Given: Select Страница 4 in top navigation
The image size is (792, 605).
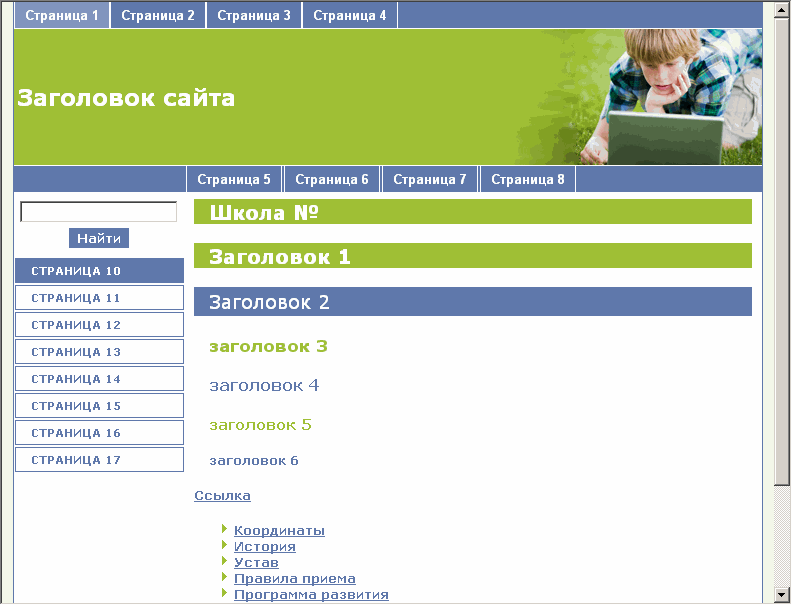Looking at the screenshot, I should [350, 15].
